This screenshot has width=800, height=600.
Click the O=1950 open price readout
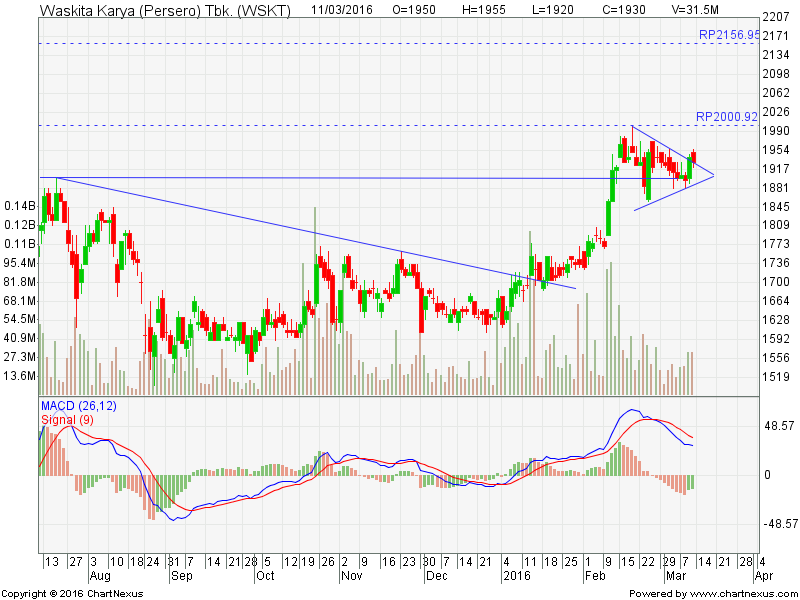coord(415,12)
